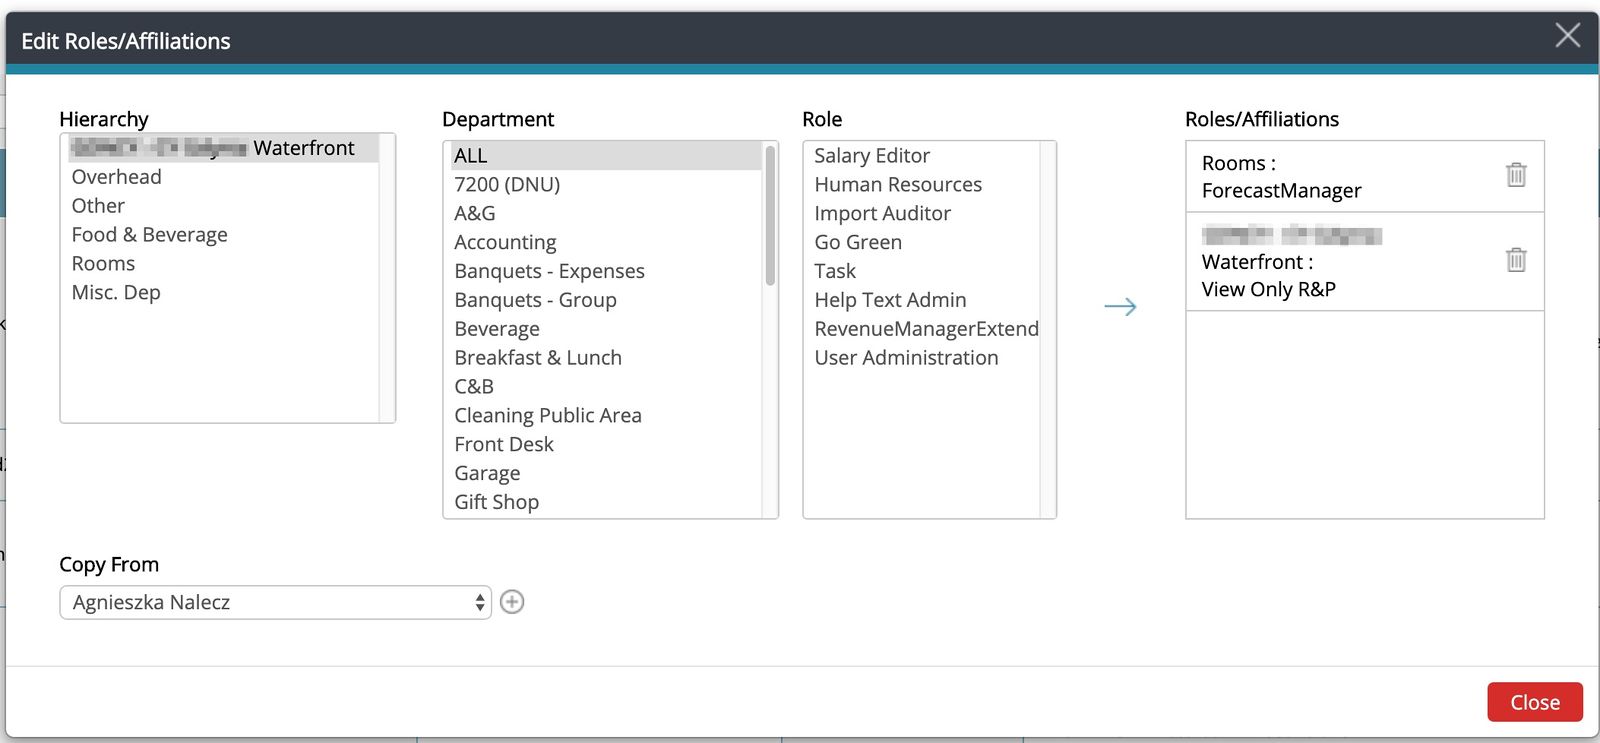Click the plus icon beside Copy From

coord(512,602)
